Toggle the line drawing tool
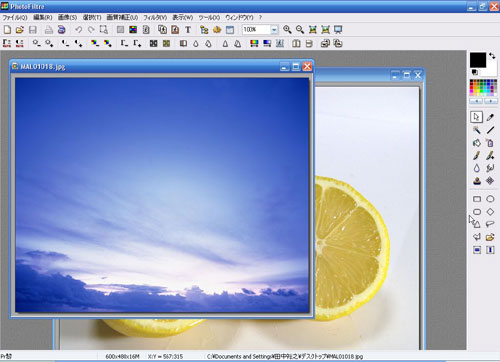Viewport: 500px width, 362px height. tap(490, 130)
